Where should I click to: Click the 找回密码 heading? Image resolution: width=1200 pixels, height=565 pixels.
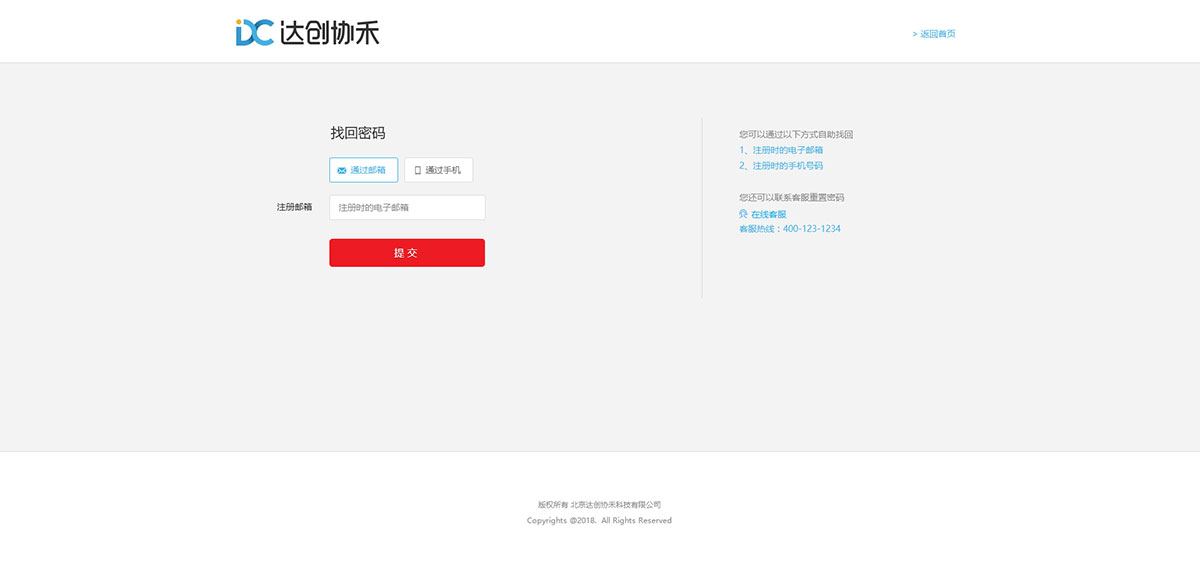(x=358, y=133)
